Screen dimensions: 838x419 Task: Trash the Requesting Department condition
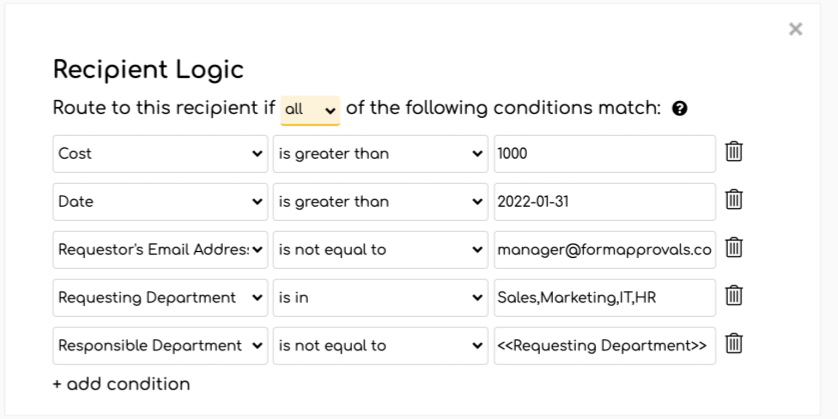(x=734, y=296)
